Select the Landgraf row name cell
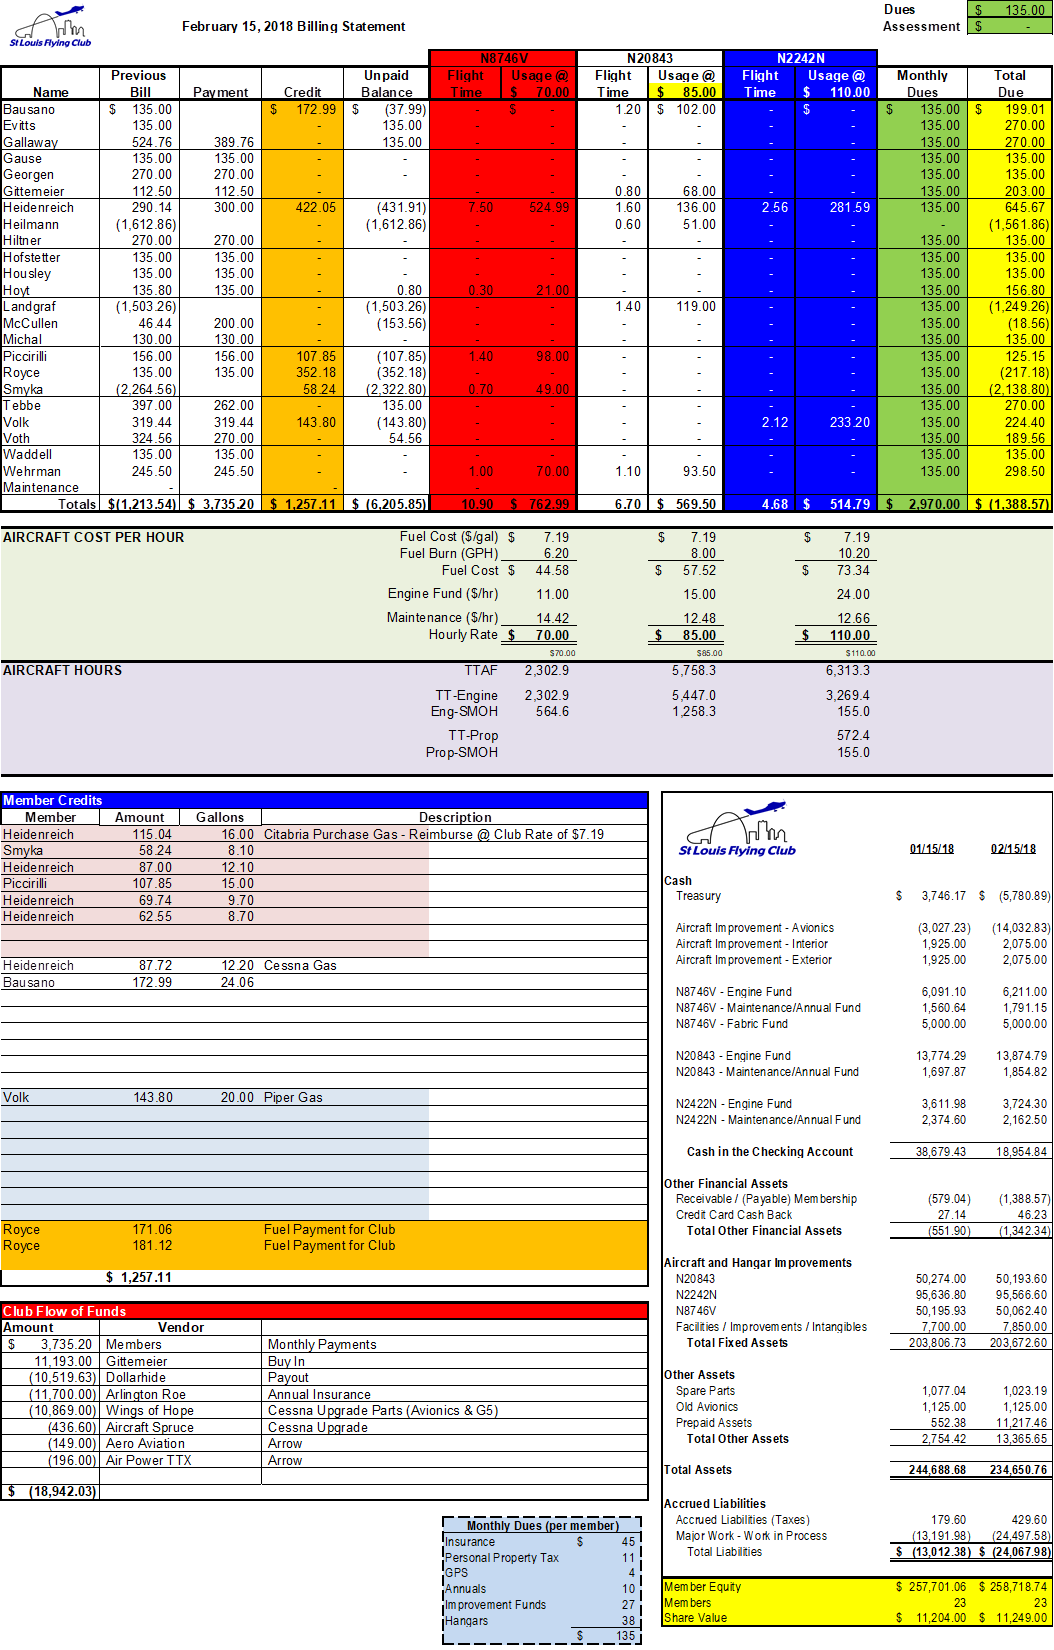 click(x=30, y=307)
